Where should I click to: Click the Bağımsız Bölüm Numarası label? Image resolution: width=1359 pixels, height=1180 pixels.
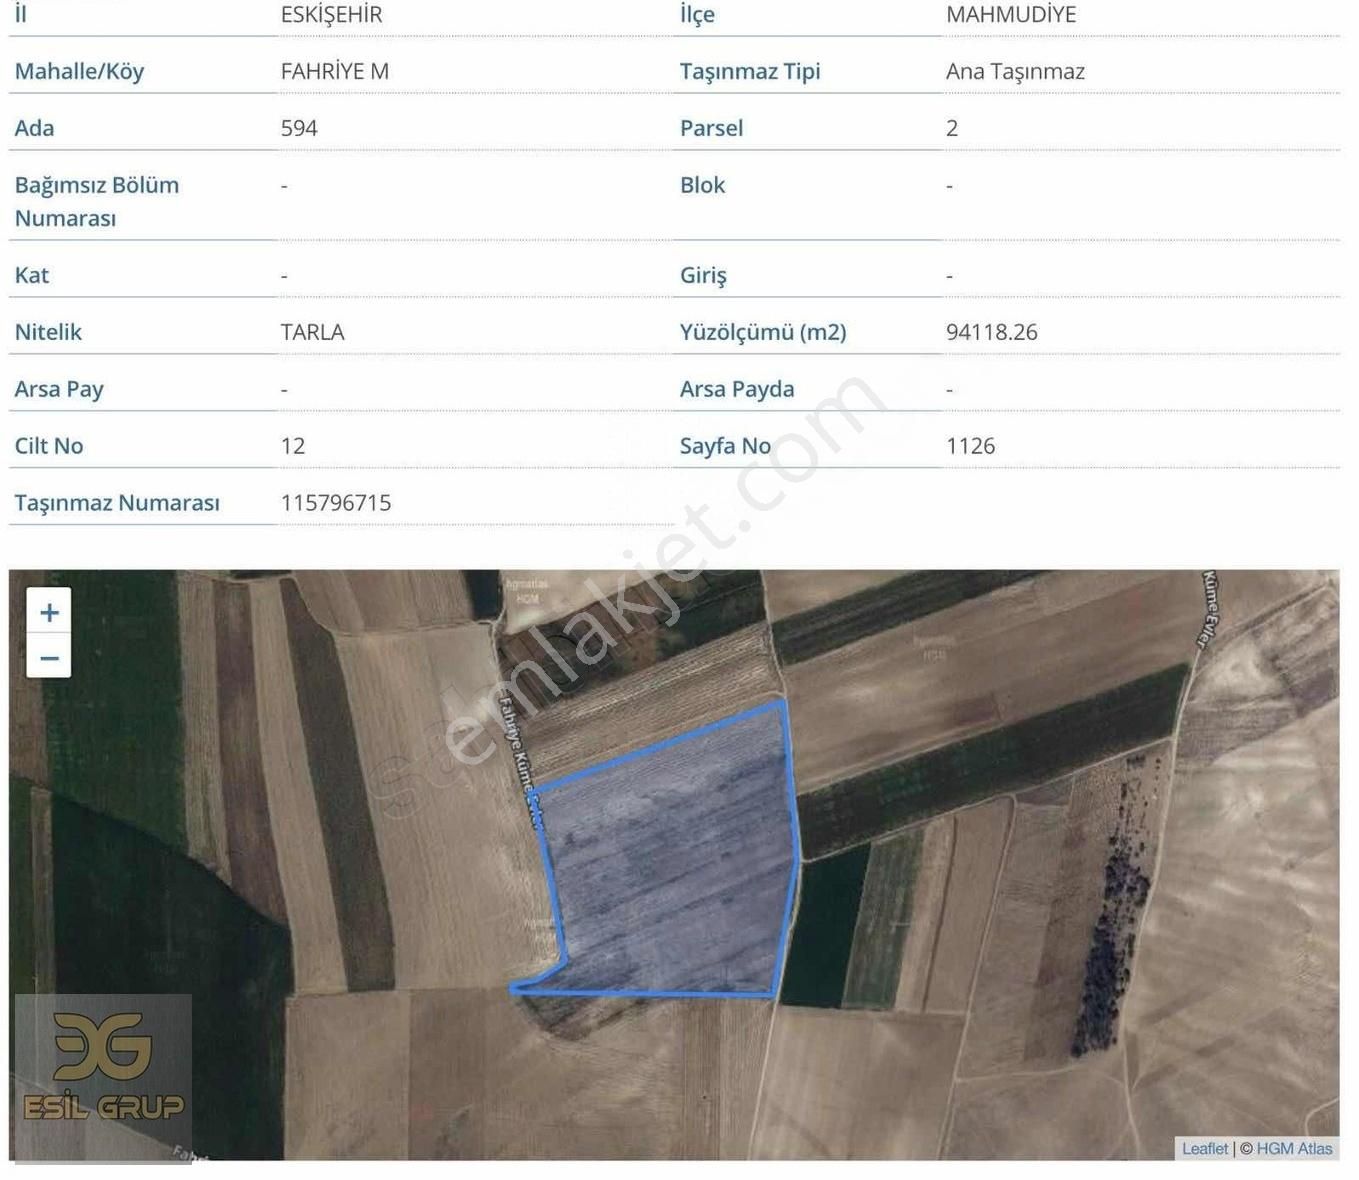coord(96,201)
